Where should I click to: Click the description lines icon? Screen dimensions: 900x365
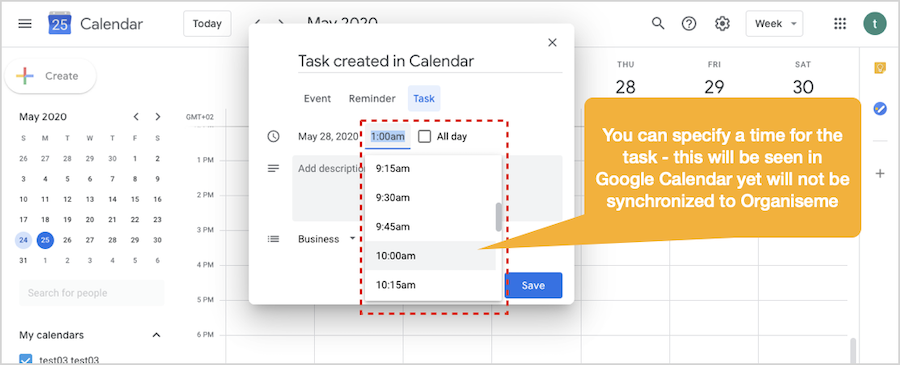coord(273,169)
